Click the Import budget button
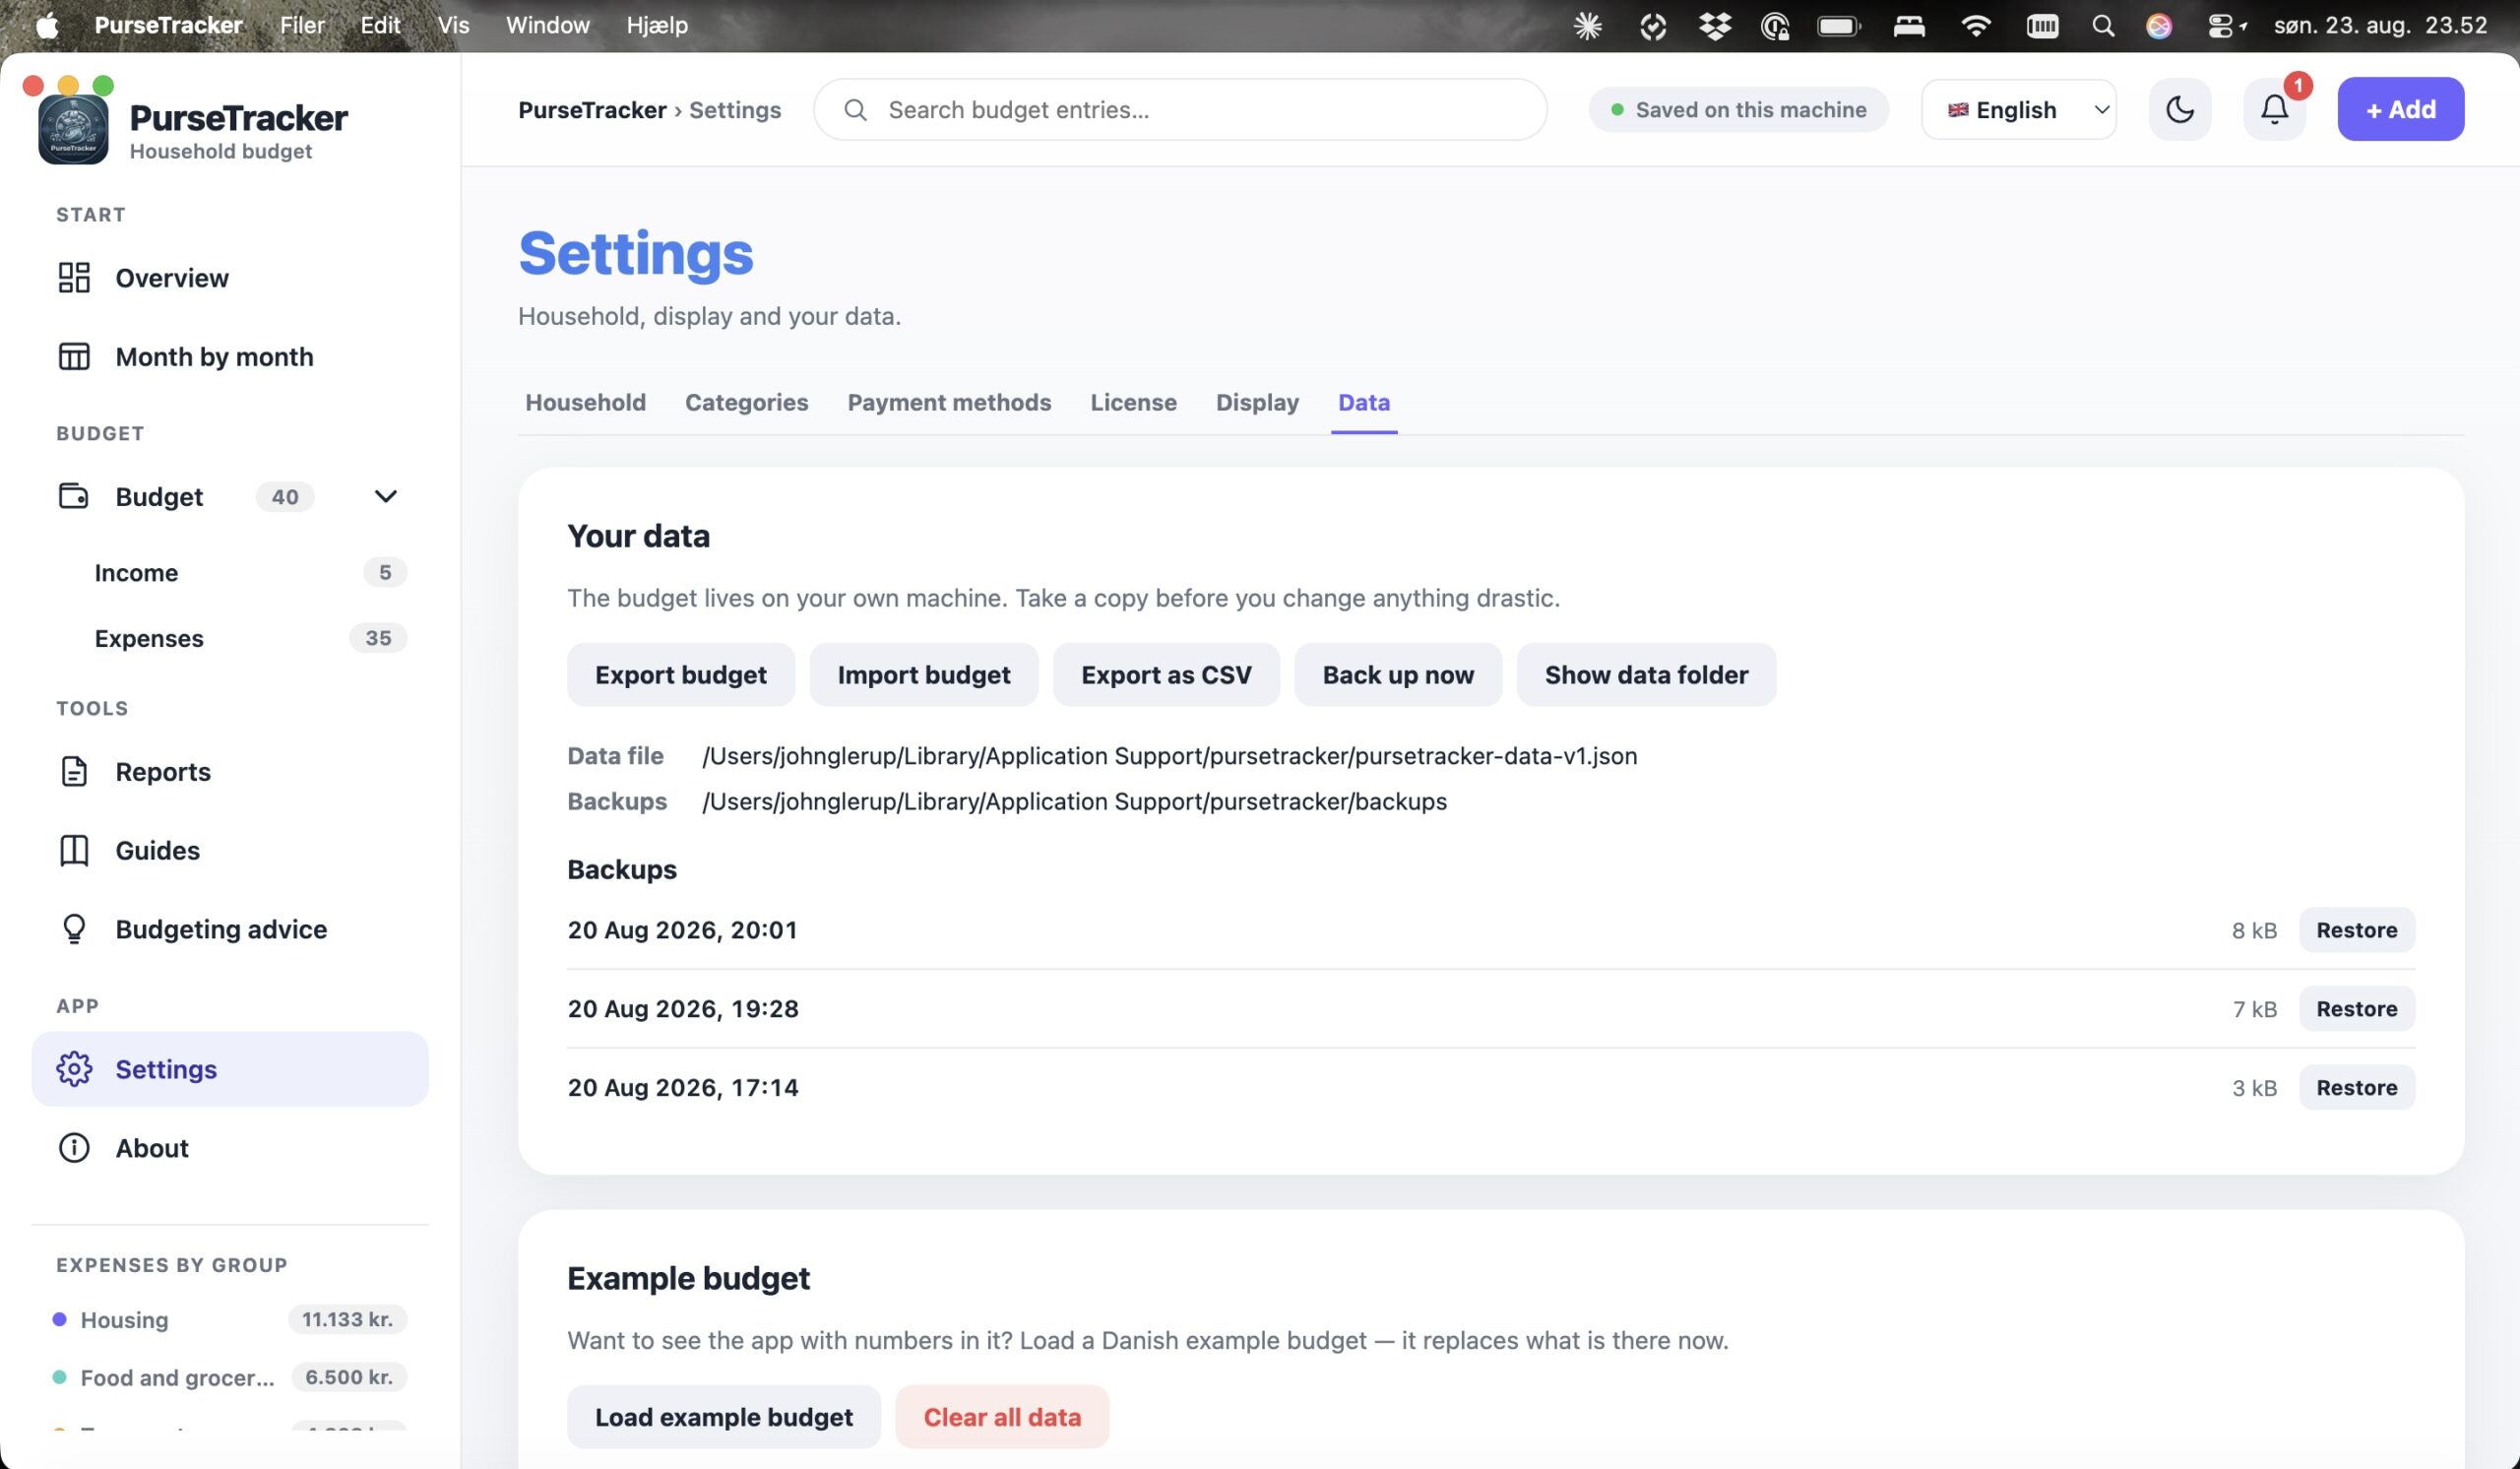Viewport: 2520px width, 1469px height. (x=924, y=675)
